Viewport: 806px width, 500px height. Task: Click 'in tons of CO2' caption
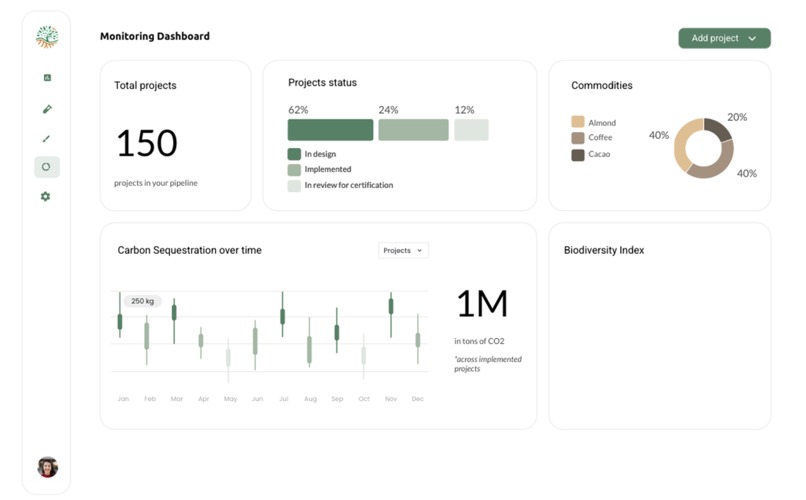(x=479, y=341)
